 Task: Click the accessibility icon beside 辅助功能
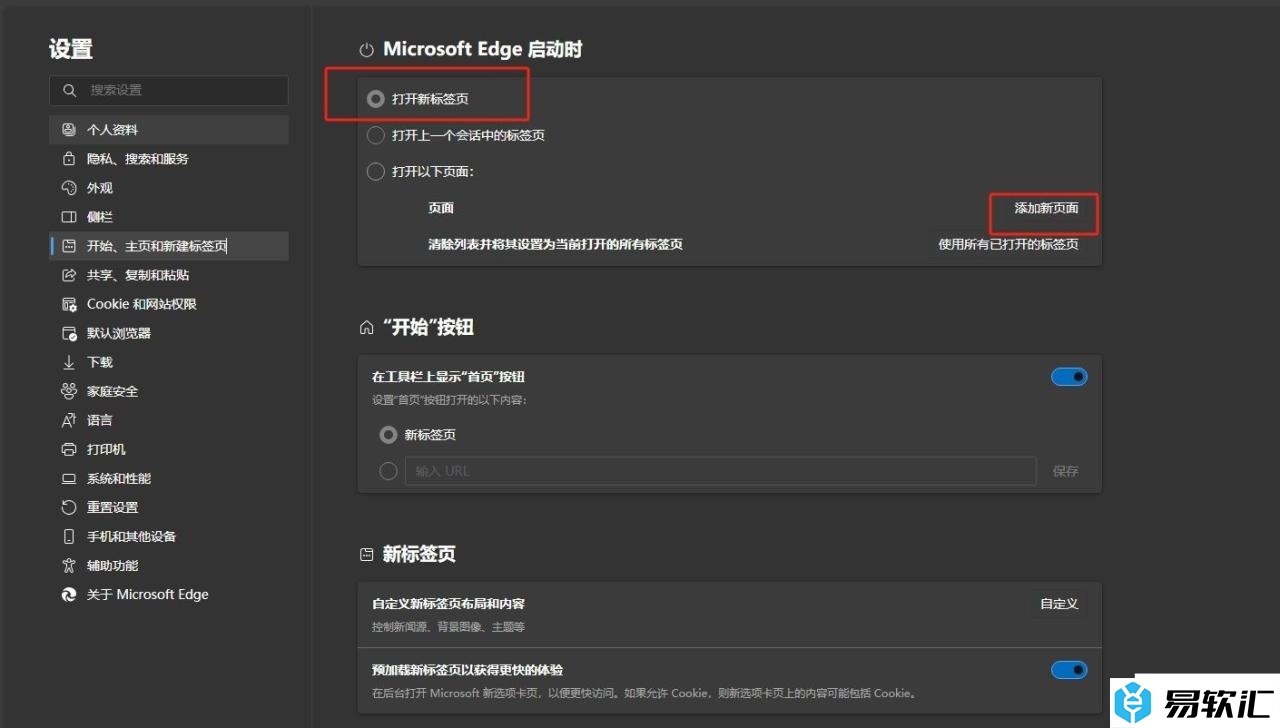[x=69, y=565]
